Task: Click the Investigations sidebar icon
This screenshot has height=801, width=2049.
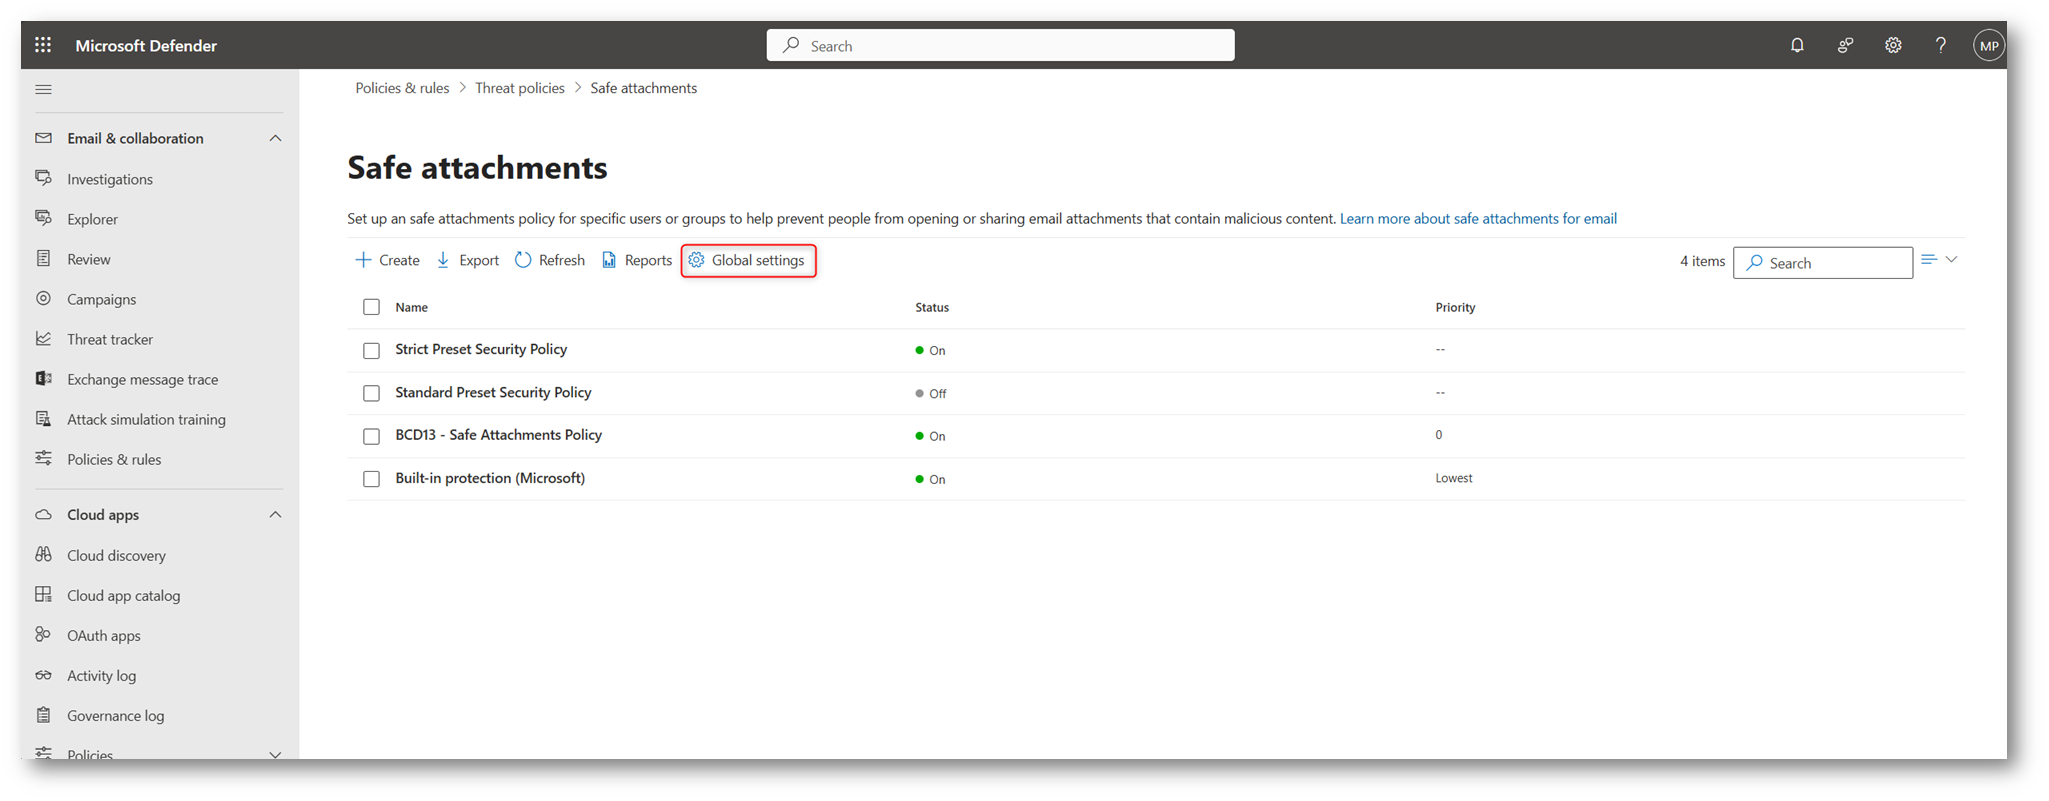Action: point(43,178)
